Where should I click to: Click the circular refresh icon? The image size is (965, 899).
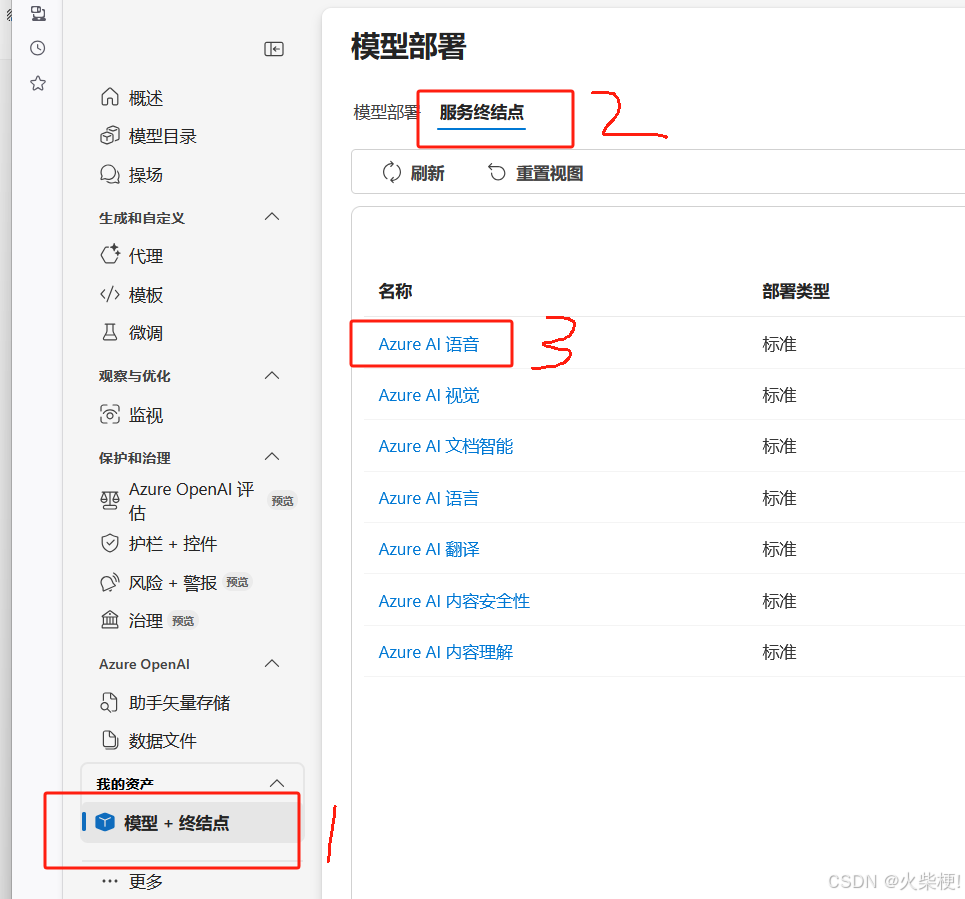pyautogui.click(x=391, y=173)
